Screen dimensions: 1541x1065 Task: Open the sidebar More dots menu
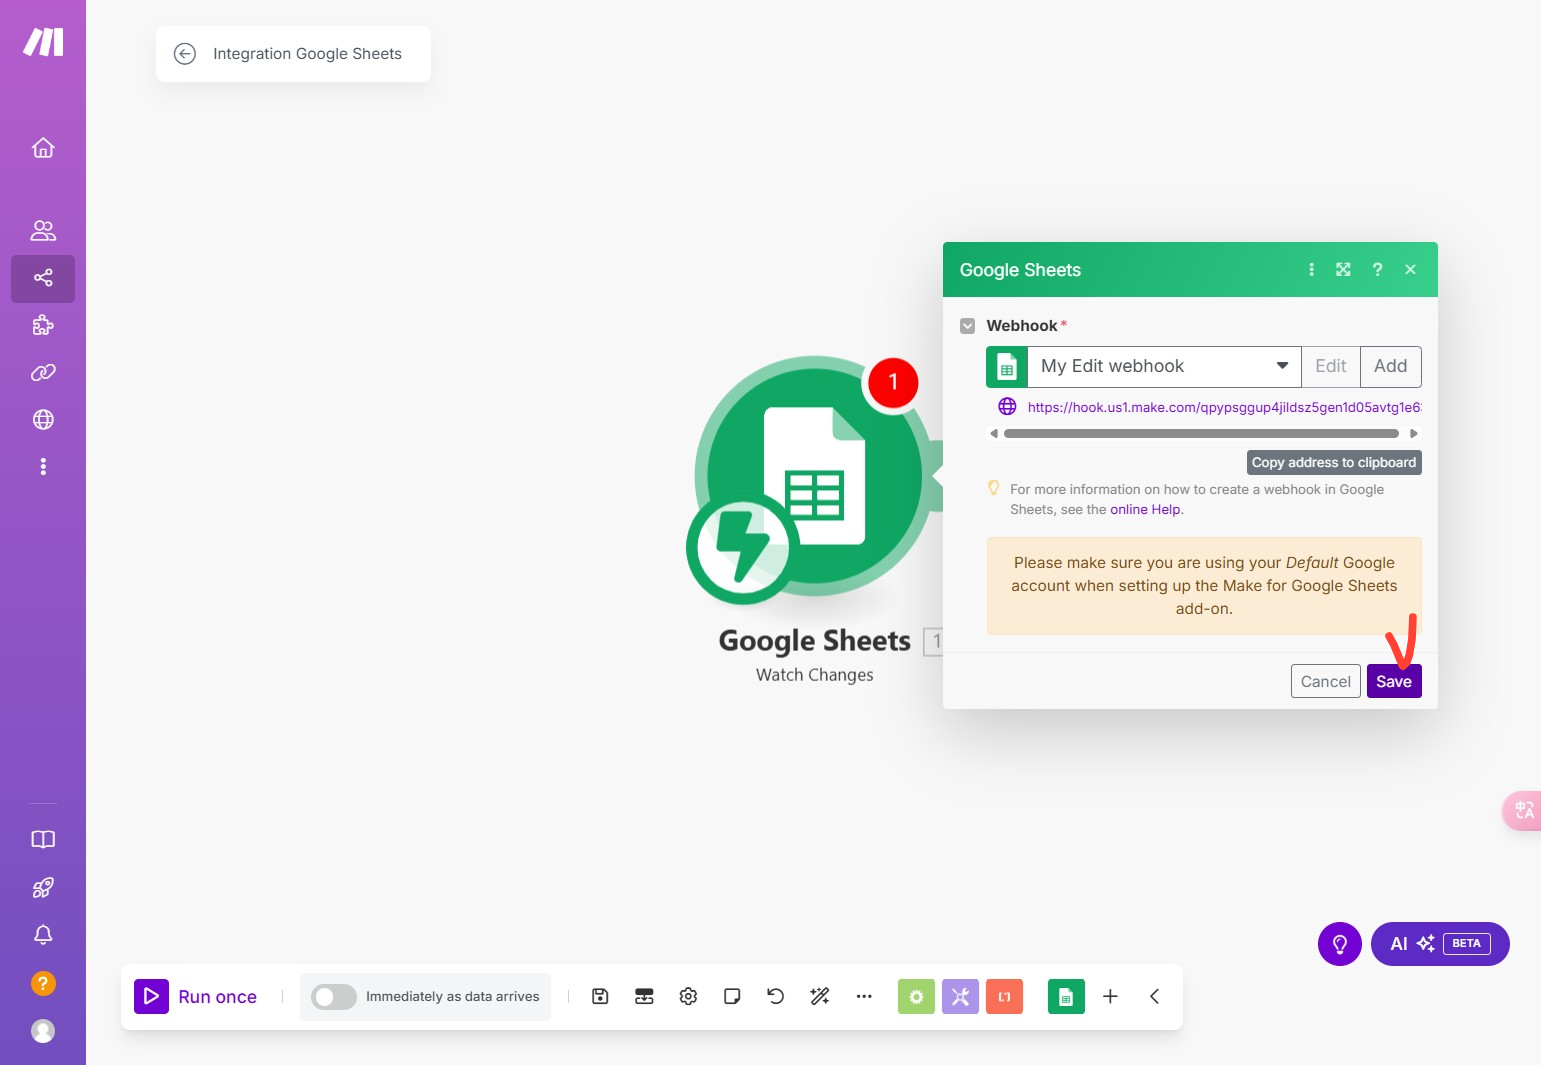[x=43, y=467]
